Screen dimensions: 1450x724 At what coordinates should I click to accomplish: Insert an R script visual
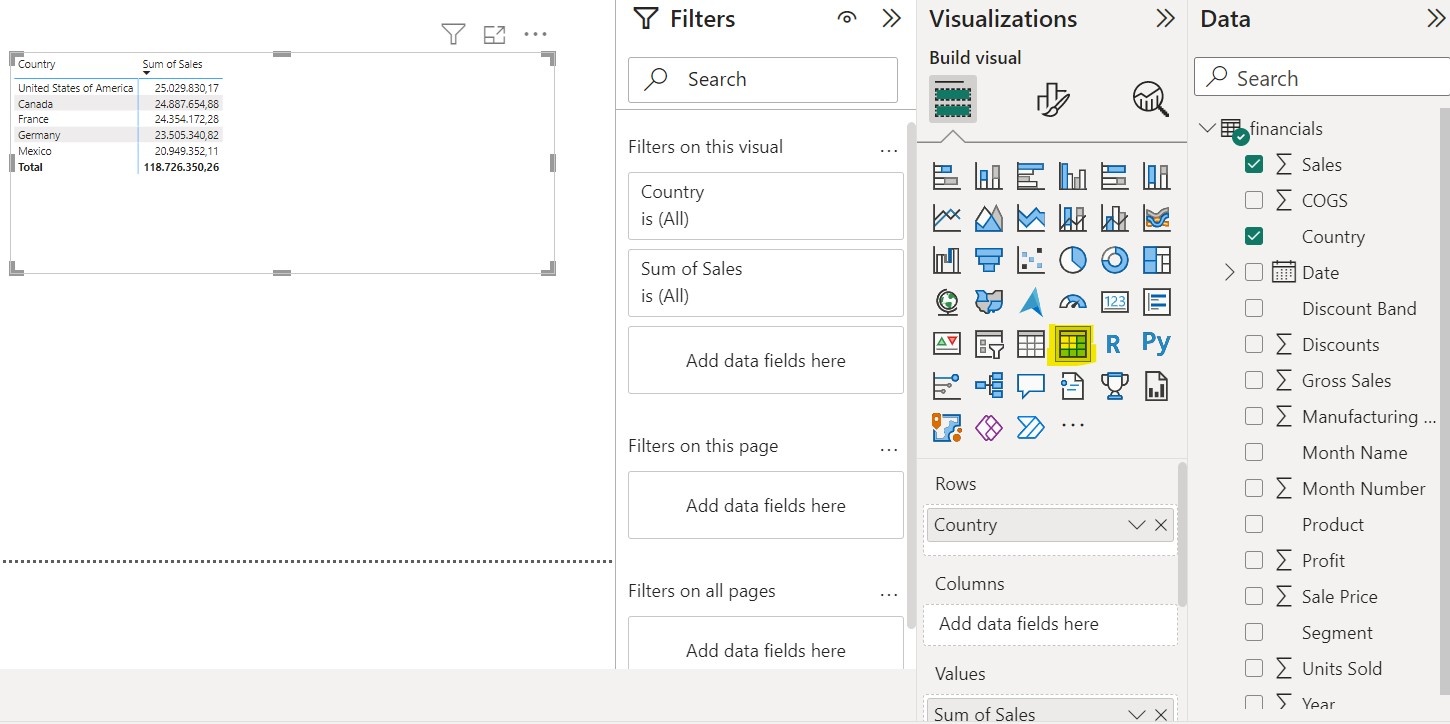tap(1114, 343)
